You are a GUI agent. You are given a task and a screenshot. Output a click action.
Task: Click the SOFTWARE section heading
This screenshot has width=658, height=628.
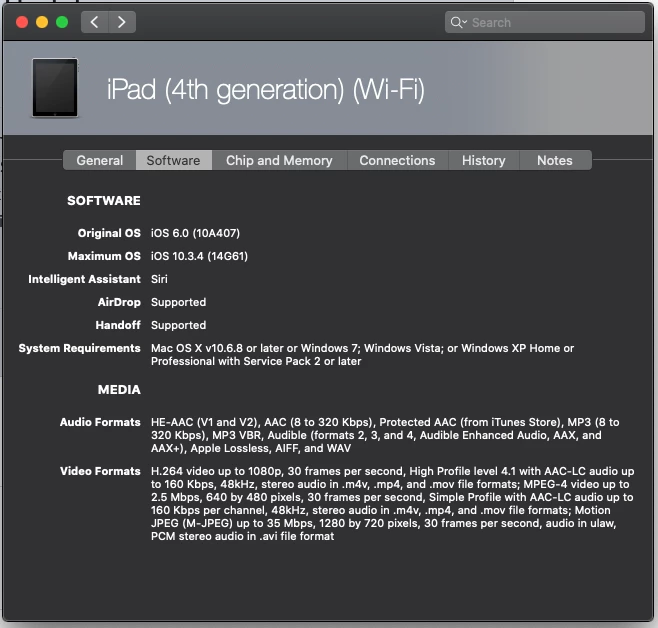pyautogui.click(x=104, y=201)
